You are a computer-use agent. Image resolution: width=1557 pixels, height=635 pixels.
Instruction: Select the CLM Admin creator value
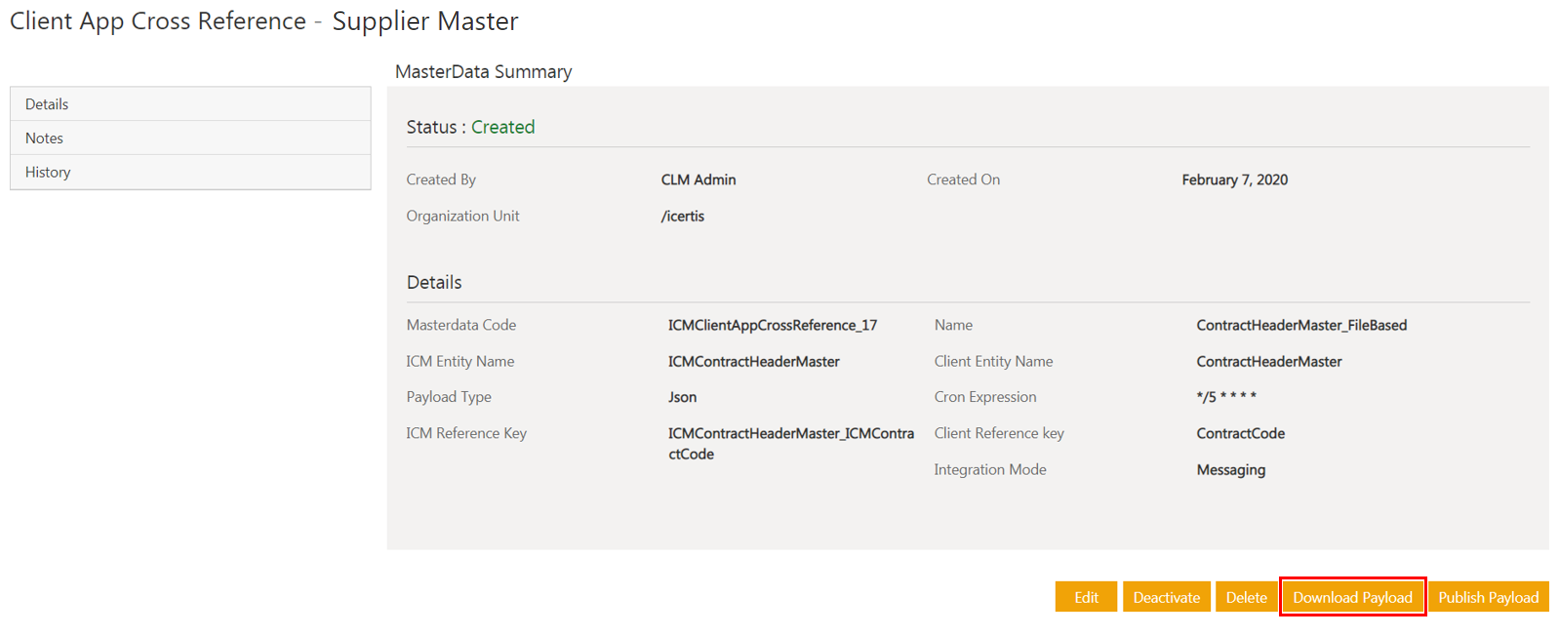[699, 180]
